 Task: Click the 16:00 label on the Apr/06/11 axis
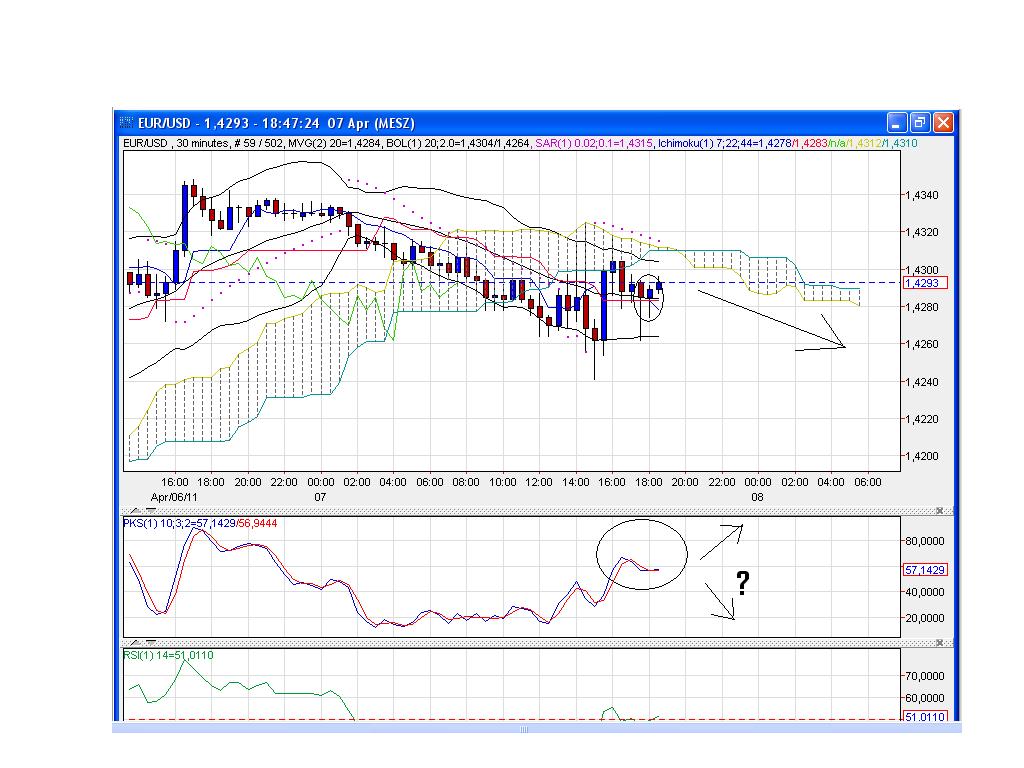click(172, 481)
